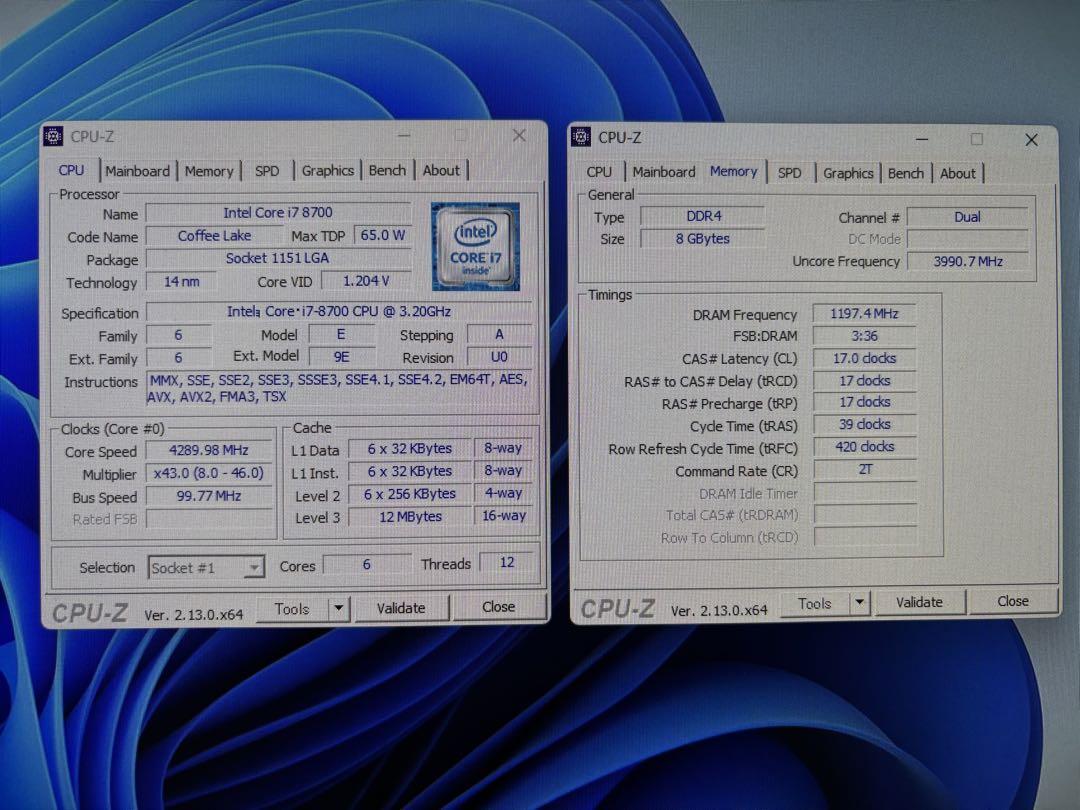This screenshot has height=810, width=1080.
Task: Click Level 2 cache '6 x 256 KBytes'
Action: (x=410, y=494)
